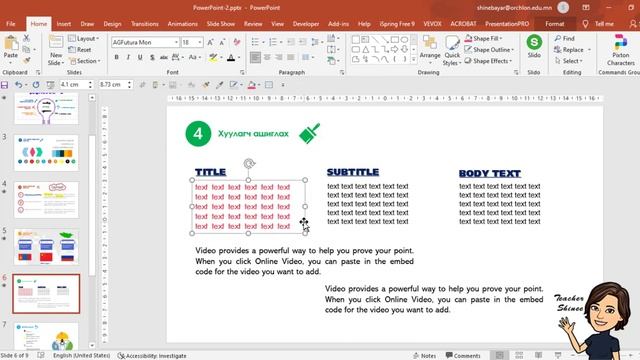Click the Notes button in status bar
The width and height of the screenshot is (640, 360).
[424, 356]
